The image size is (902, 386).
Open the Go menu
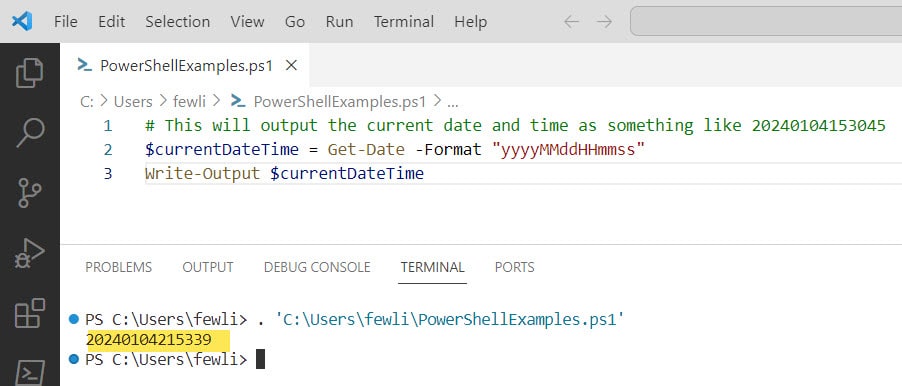click(x=295, y=22)
